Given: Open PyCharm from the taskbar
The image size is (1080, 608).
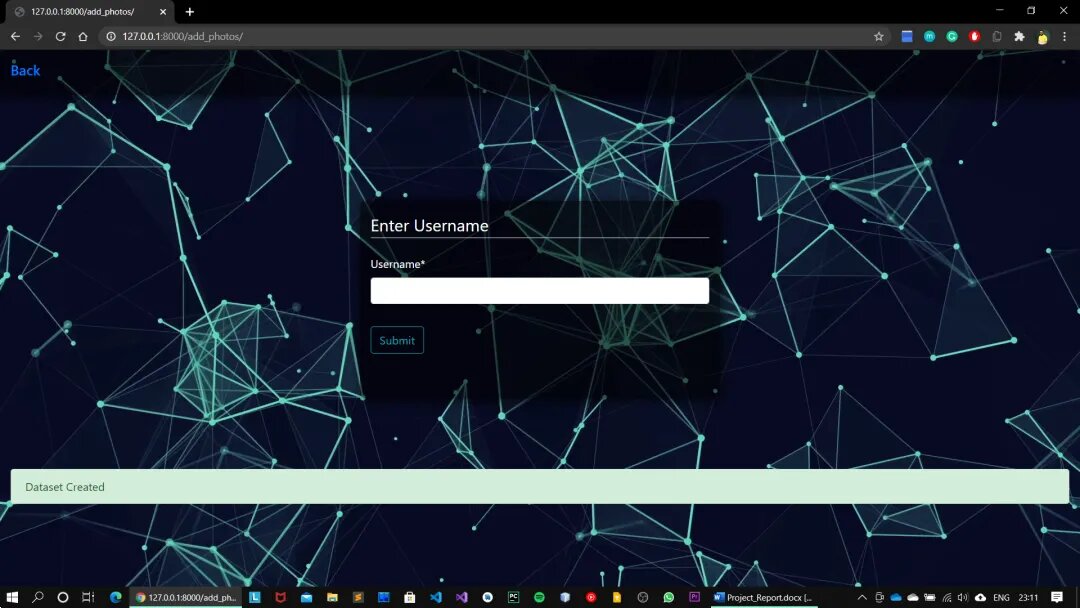Looking at the screenshot, I should (513, 597).
